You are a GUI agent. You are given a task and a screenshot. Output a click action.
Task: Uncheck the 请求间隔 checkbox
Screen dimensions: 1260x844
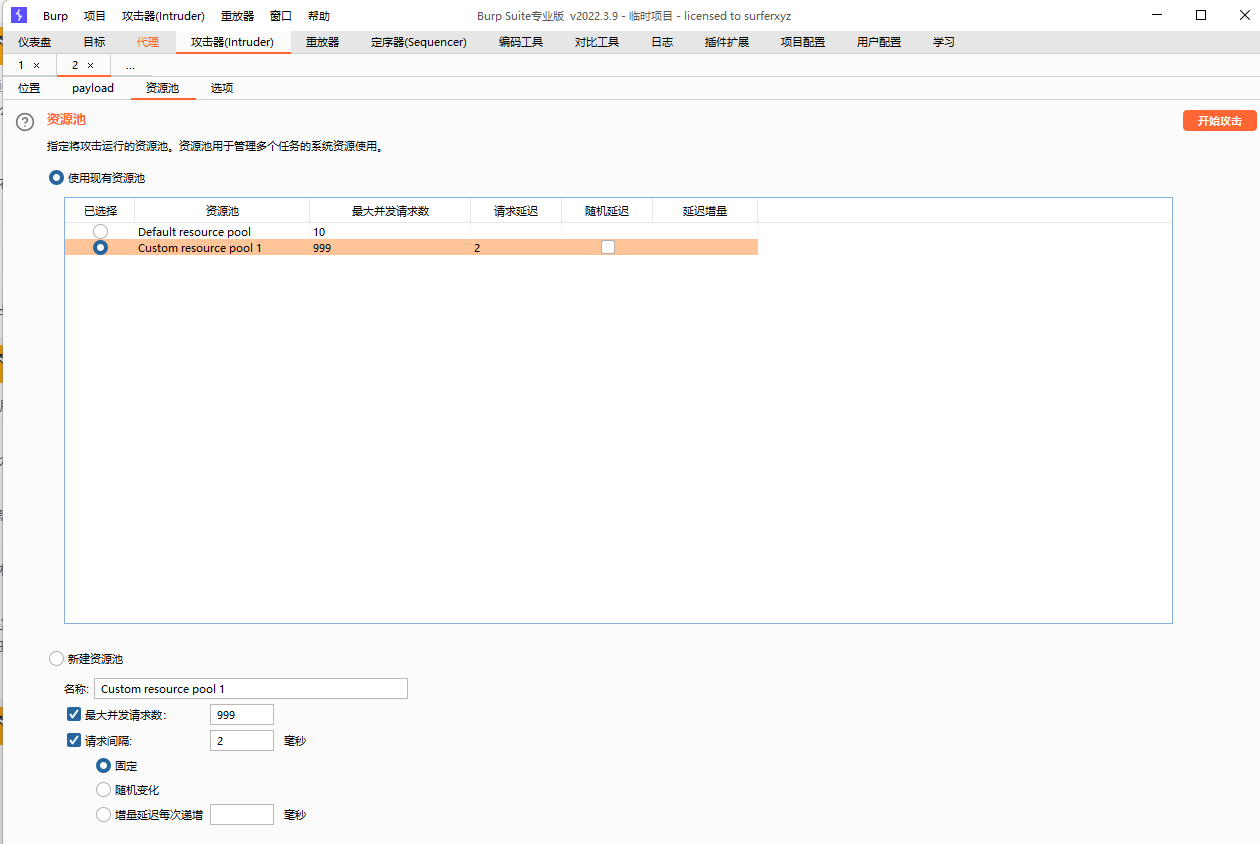(73, 741)
